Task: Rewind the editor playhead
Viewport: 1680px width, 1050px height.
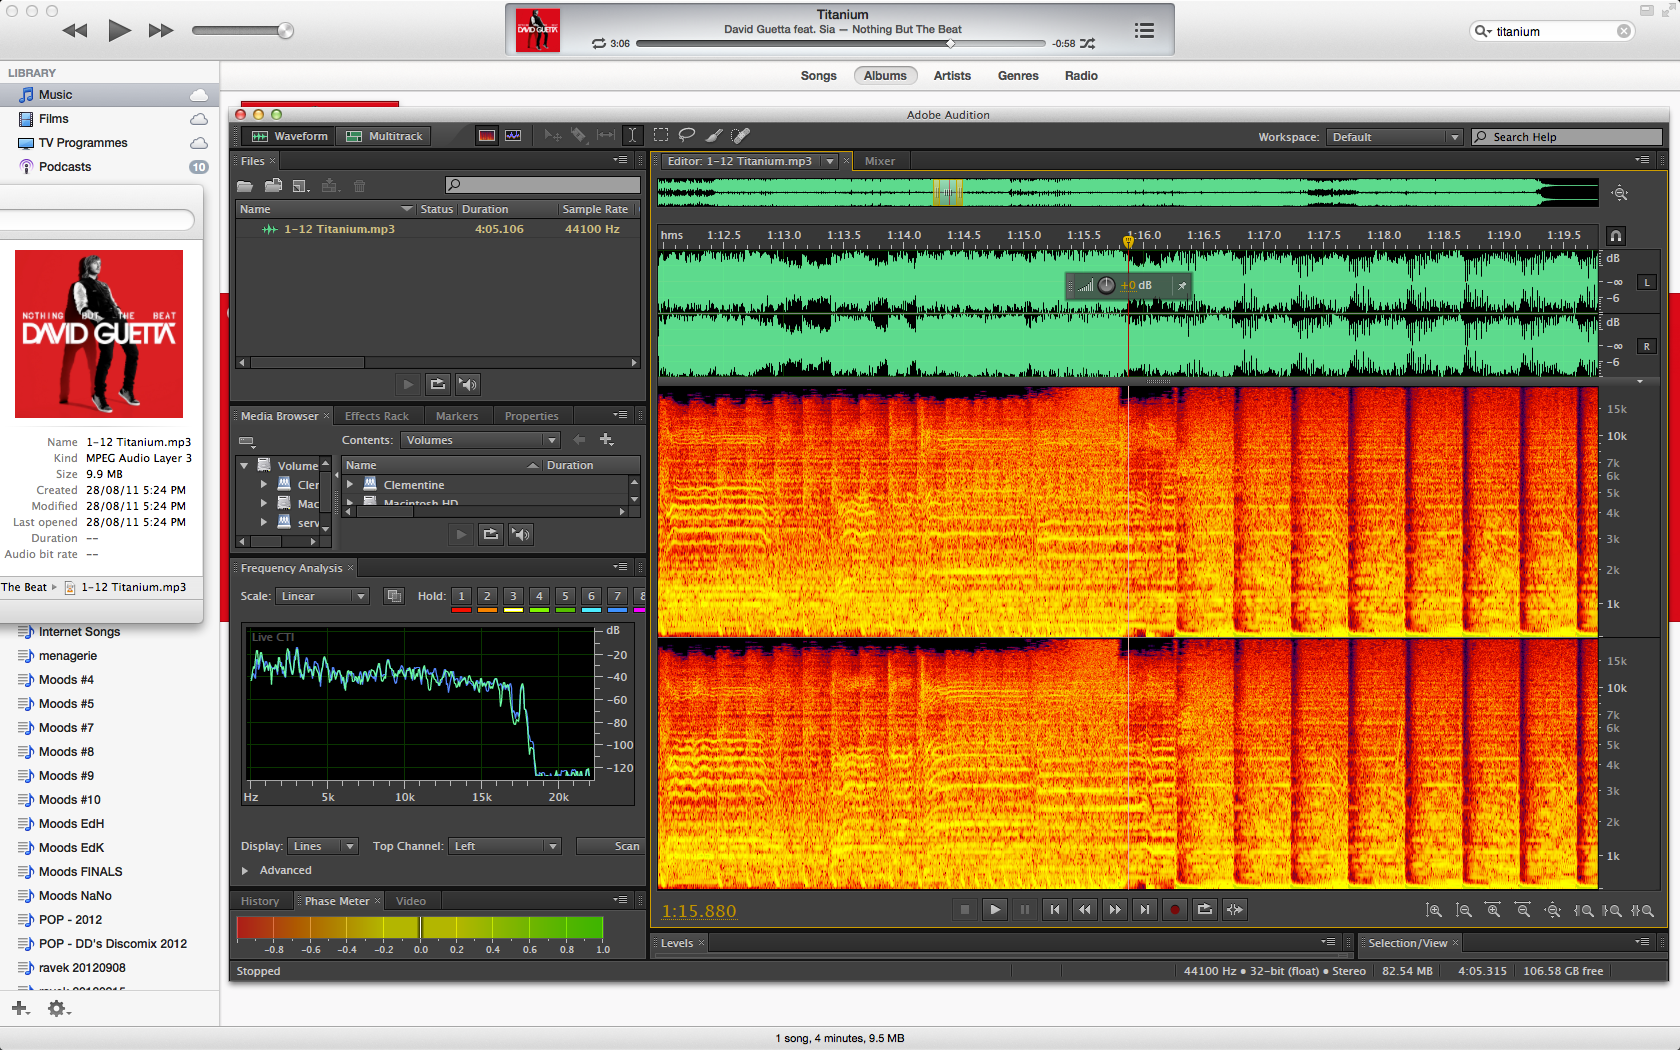Action: point(1085,910)
